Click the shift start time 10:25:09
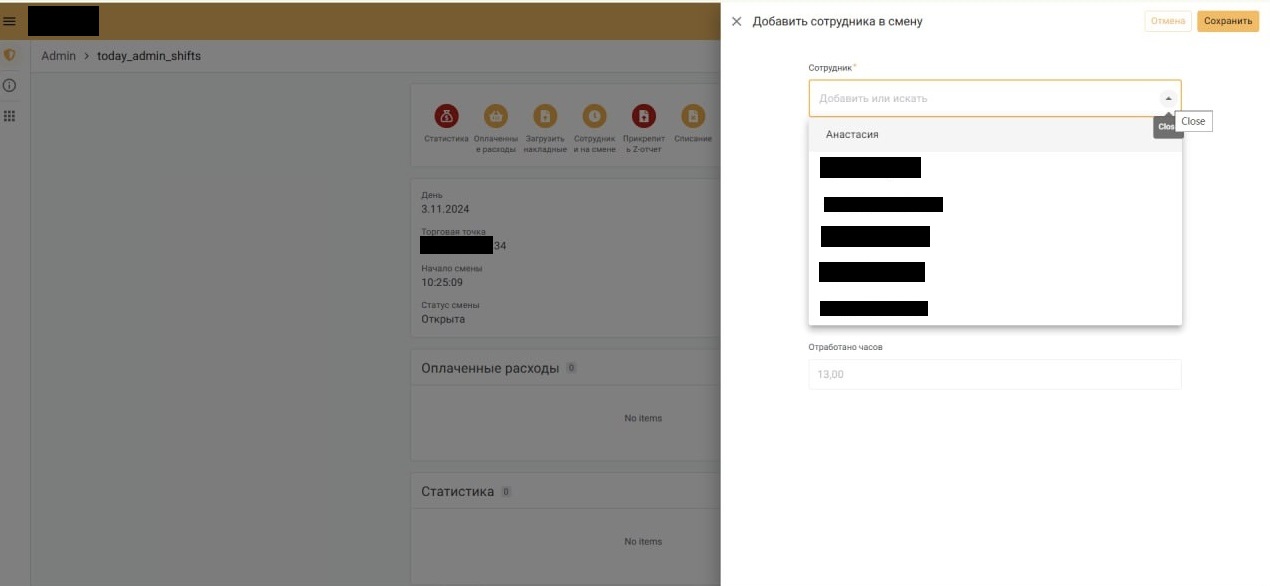The height and width of the screenshot is (586, 1270). coord(442,282)
